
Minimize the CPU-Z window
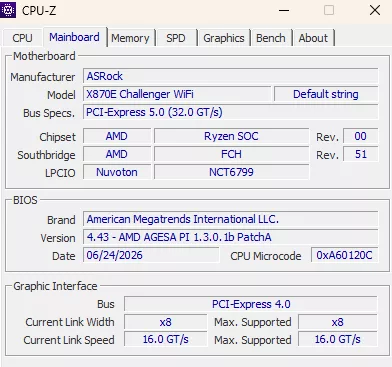(284, 10)
